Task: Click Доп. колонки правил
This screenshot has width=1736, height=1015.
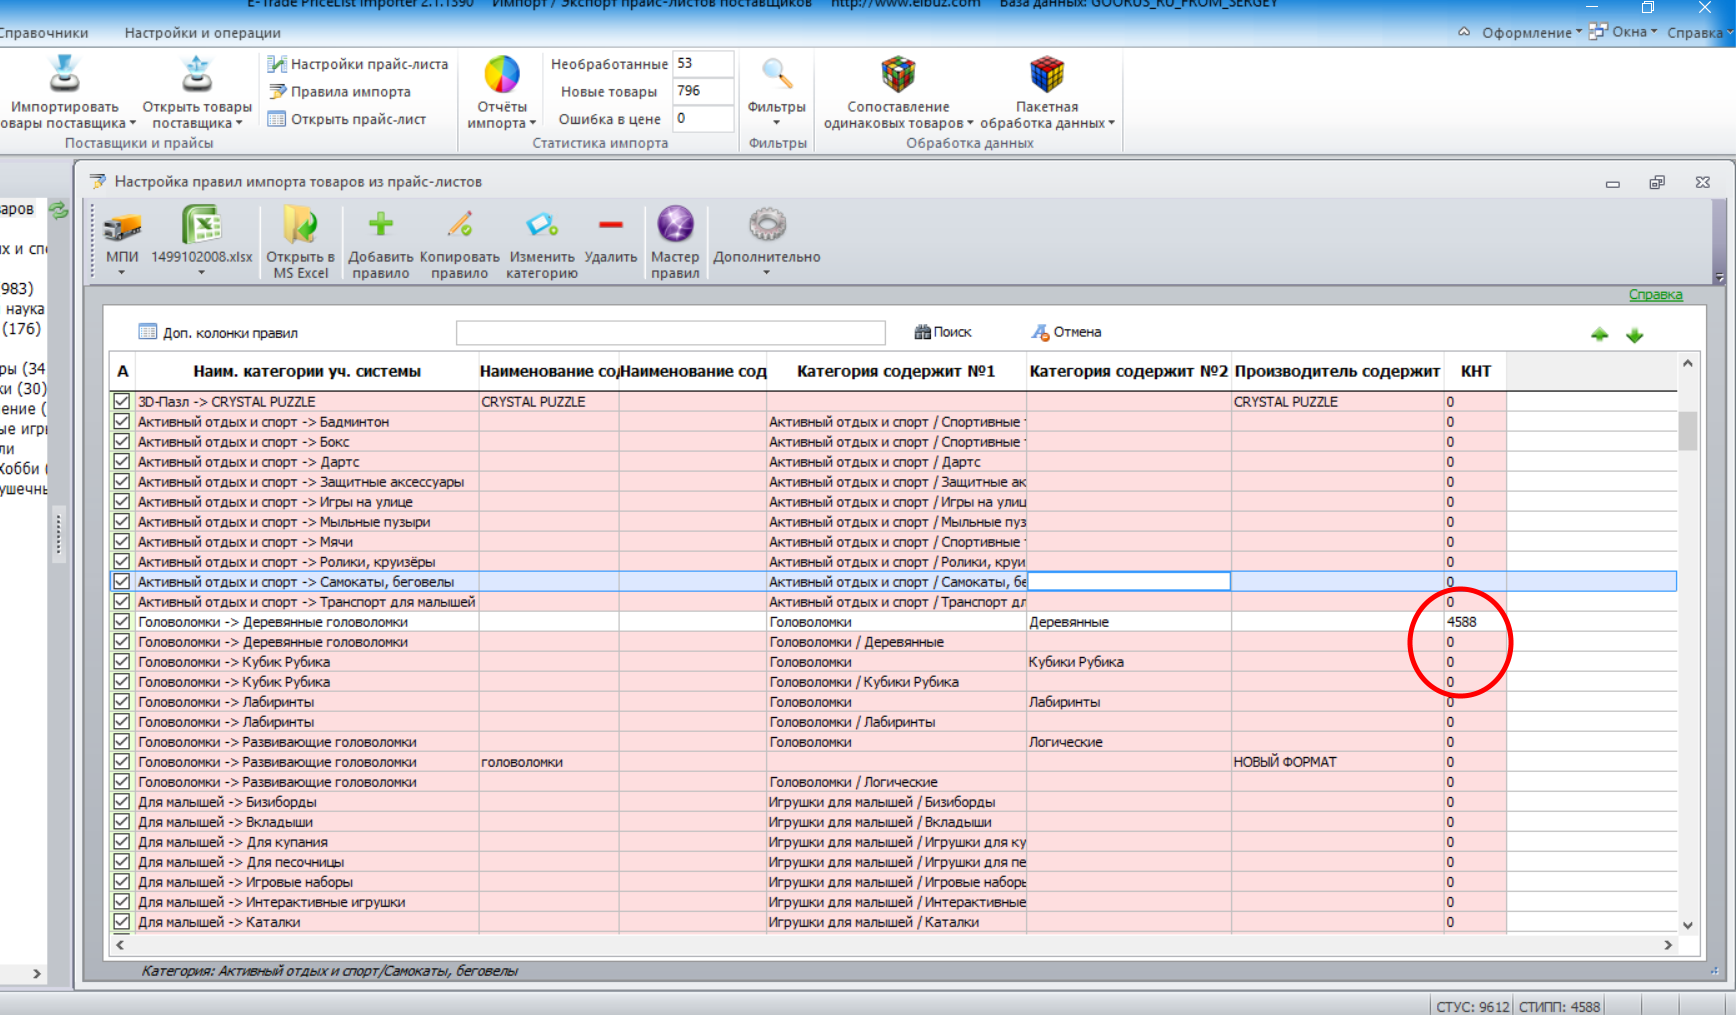Action: (218, 332)
